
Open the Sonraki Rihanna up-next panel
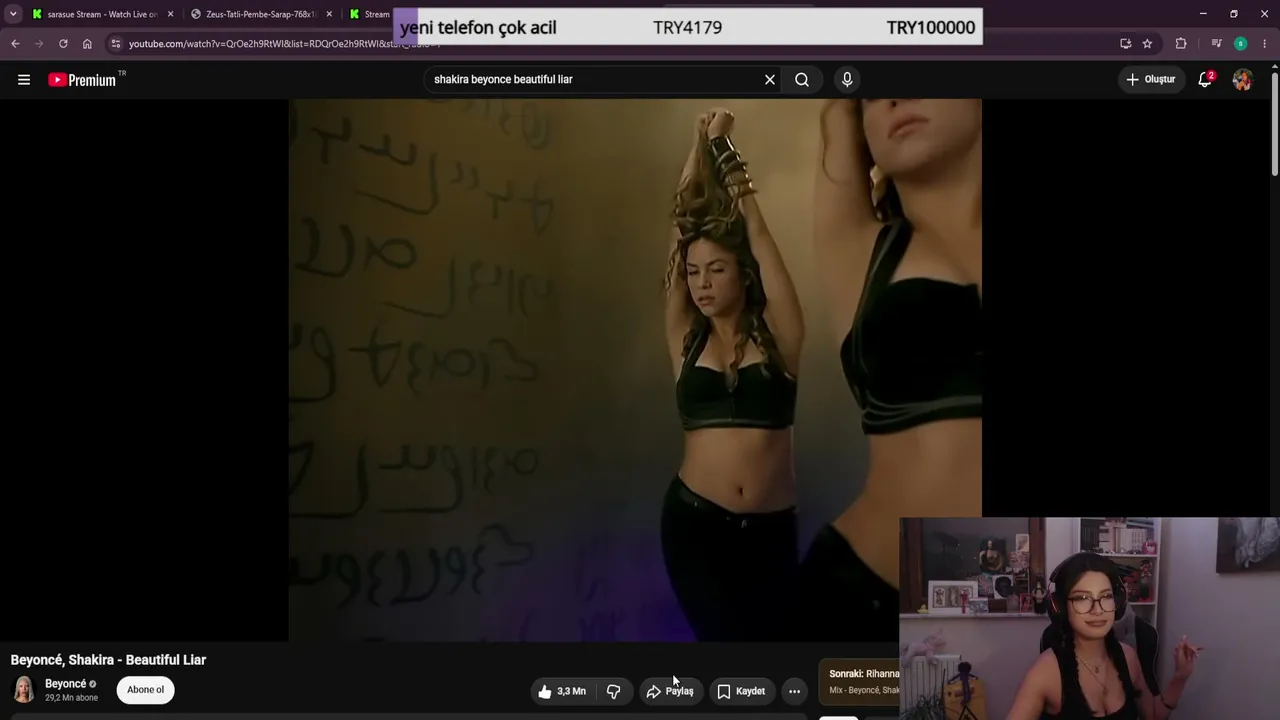click(859, 682)
